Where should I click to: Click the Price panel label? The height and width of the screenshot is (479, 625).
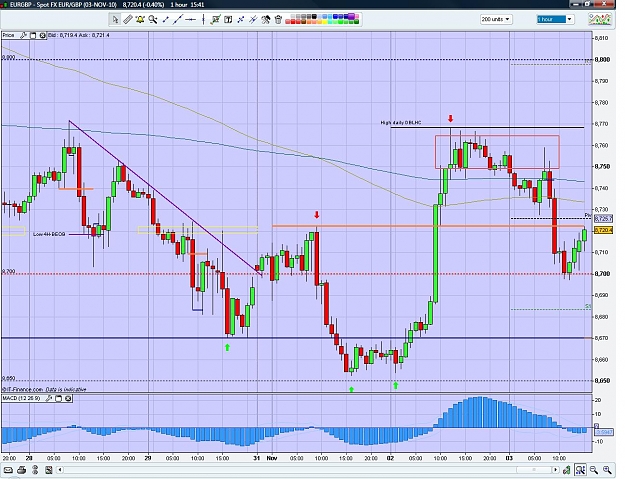(x=8, y=35)
